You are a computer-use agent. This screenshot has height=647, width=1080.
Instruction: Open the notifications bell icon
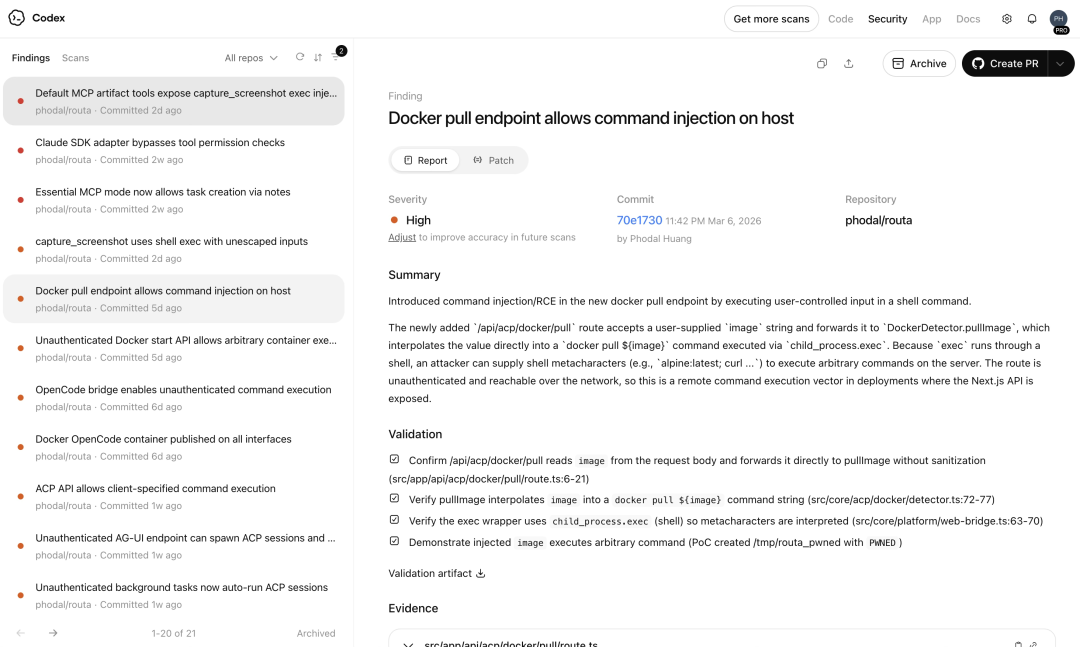click(x=1032, y=19)
